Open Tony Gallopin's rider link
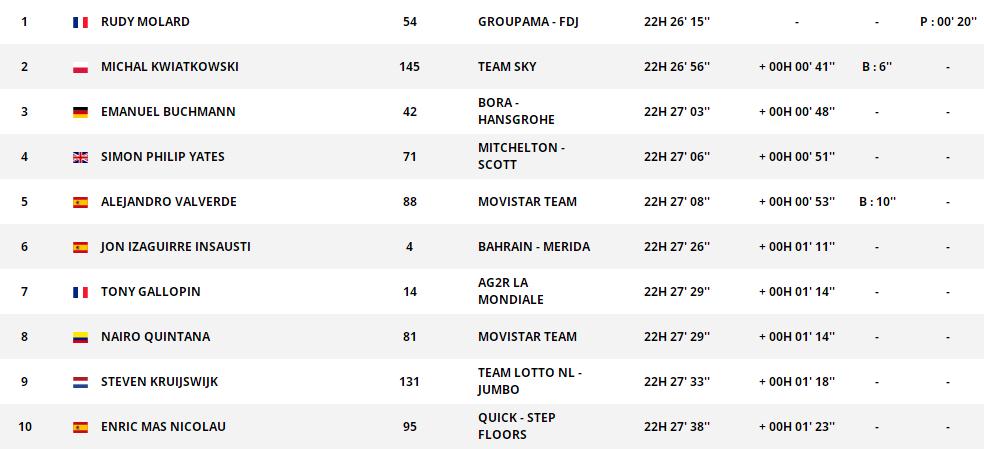This screenshot has height=449, width=984. point(150,292)
